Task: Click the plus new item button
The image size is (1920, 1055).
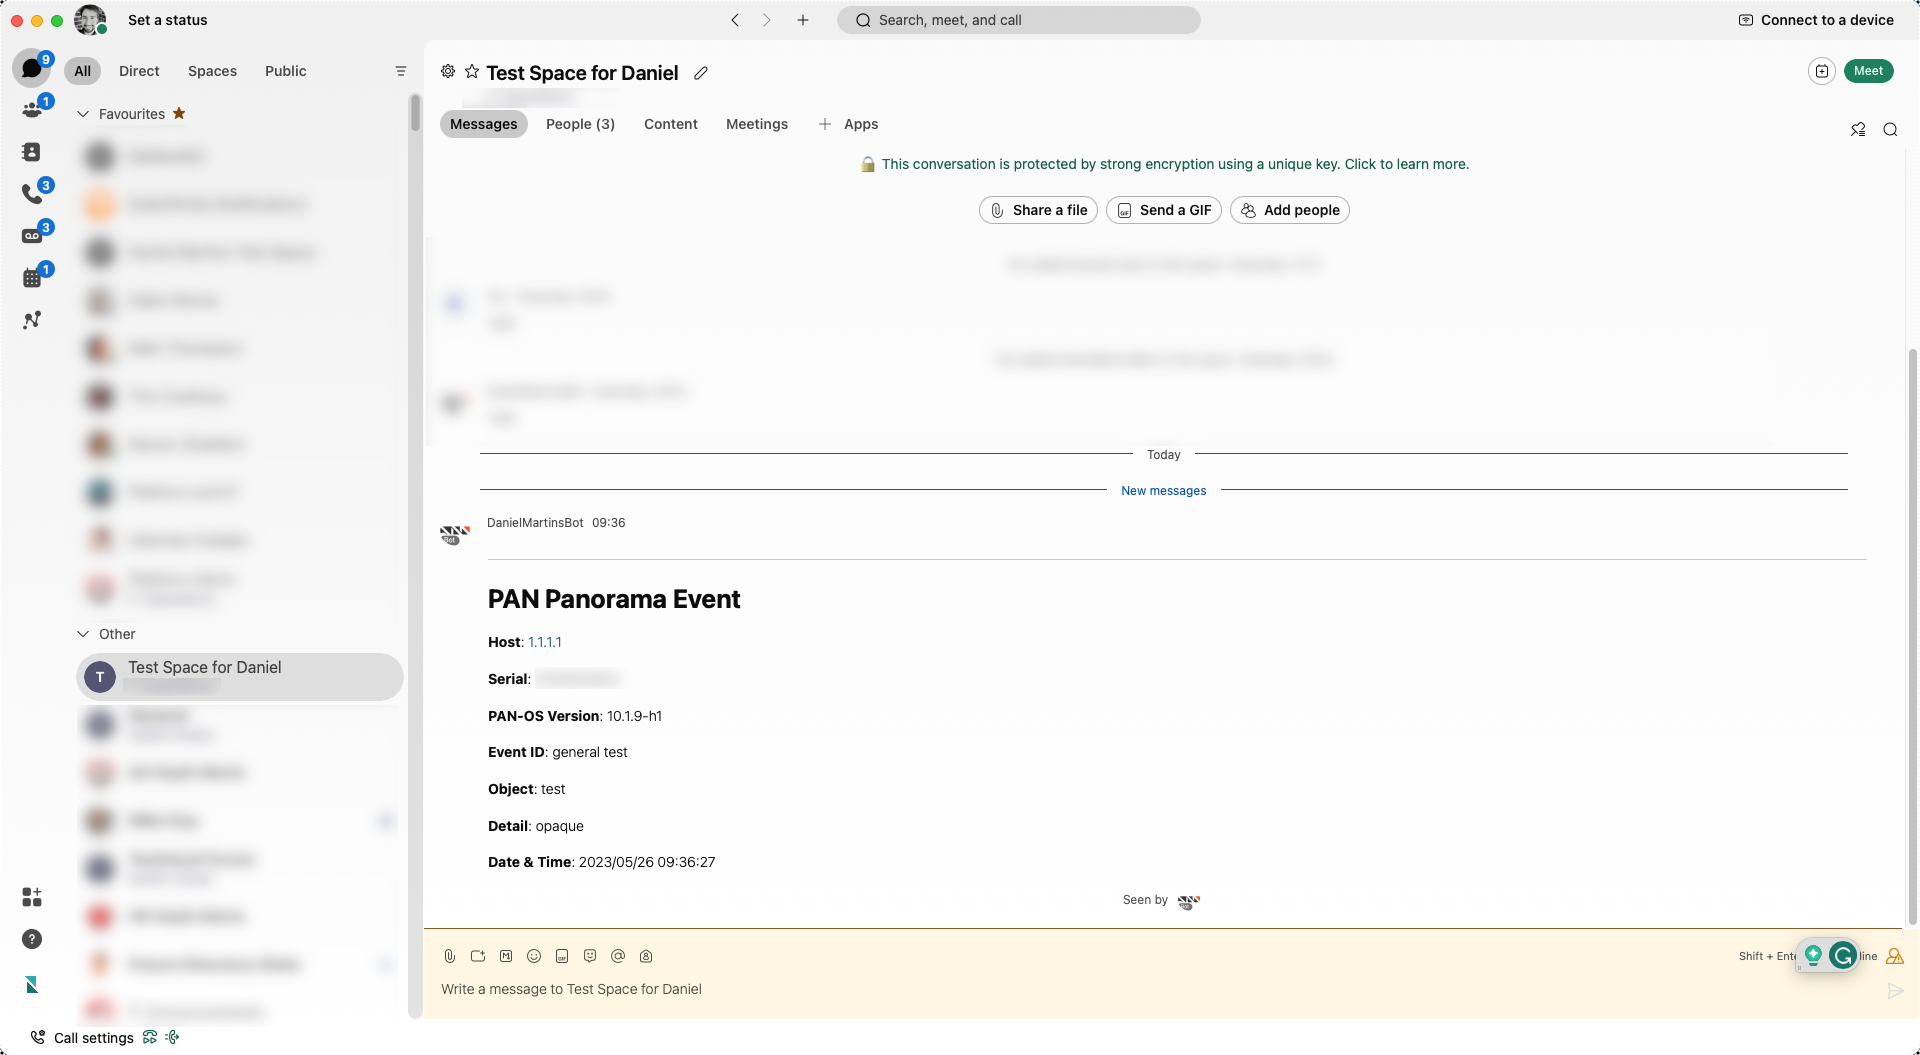Action: tap(803, 20)
